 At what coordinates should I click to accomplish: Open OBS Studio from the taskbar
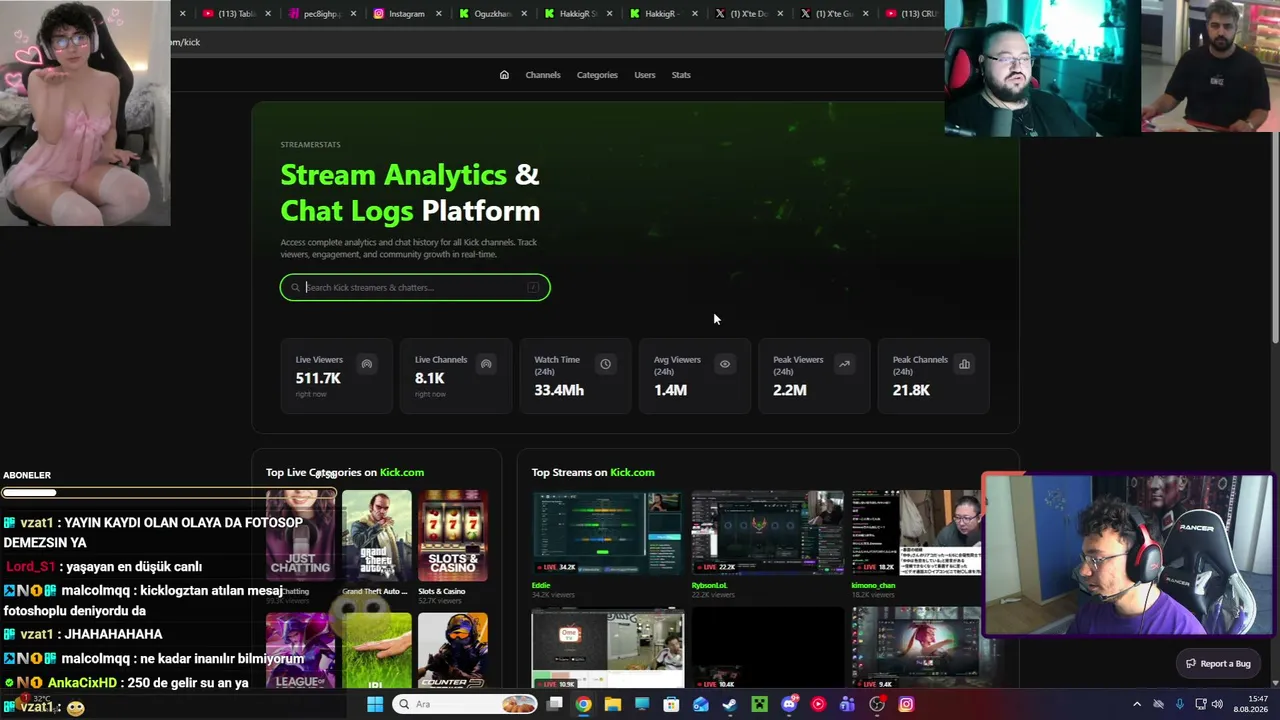pos(877,704)
